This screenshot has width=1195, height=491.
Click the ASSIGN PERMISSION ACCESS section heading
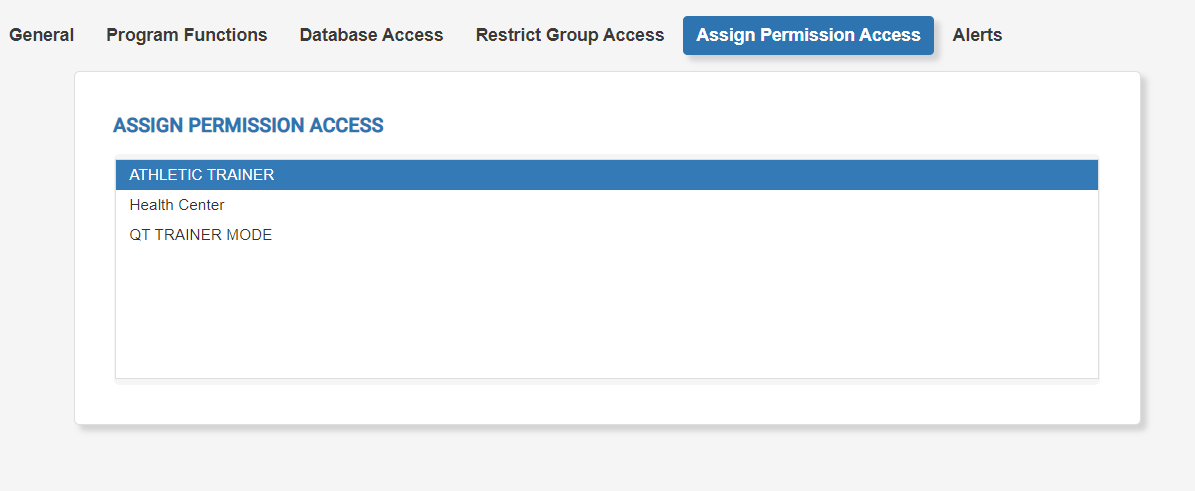(x=248, y=126)
